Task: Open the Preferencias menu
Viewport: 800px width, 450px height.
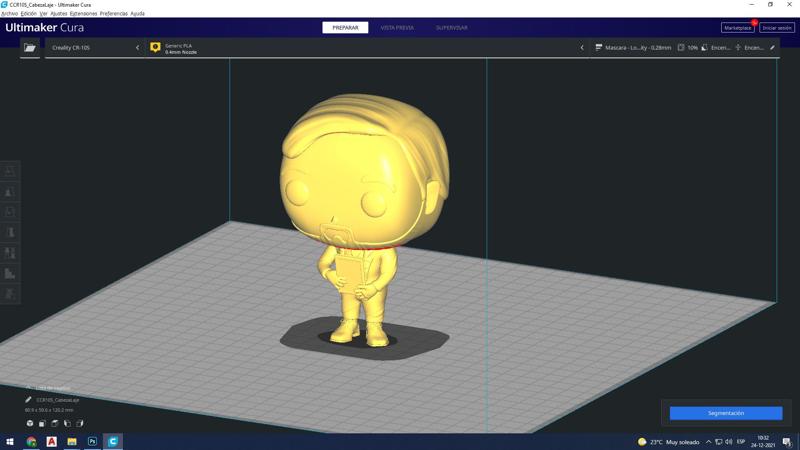Action: pyautogui.click(x=114, y=14)
